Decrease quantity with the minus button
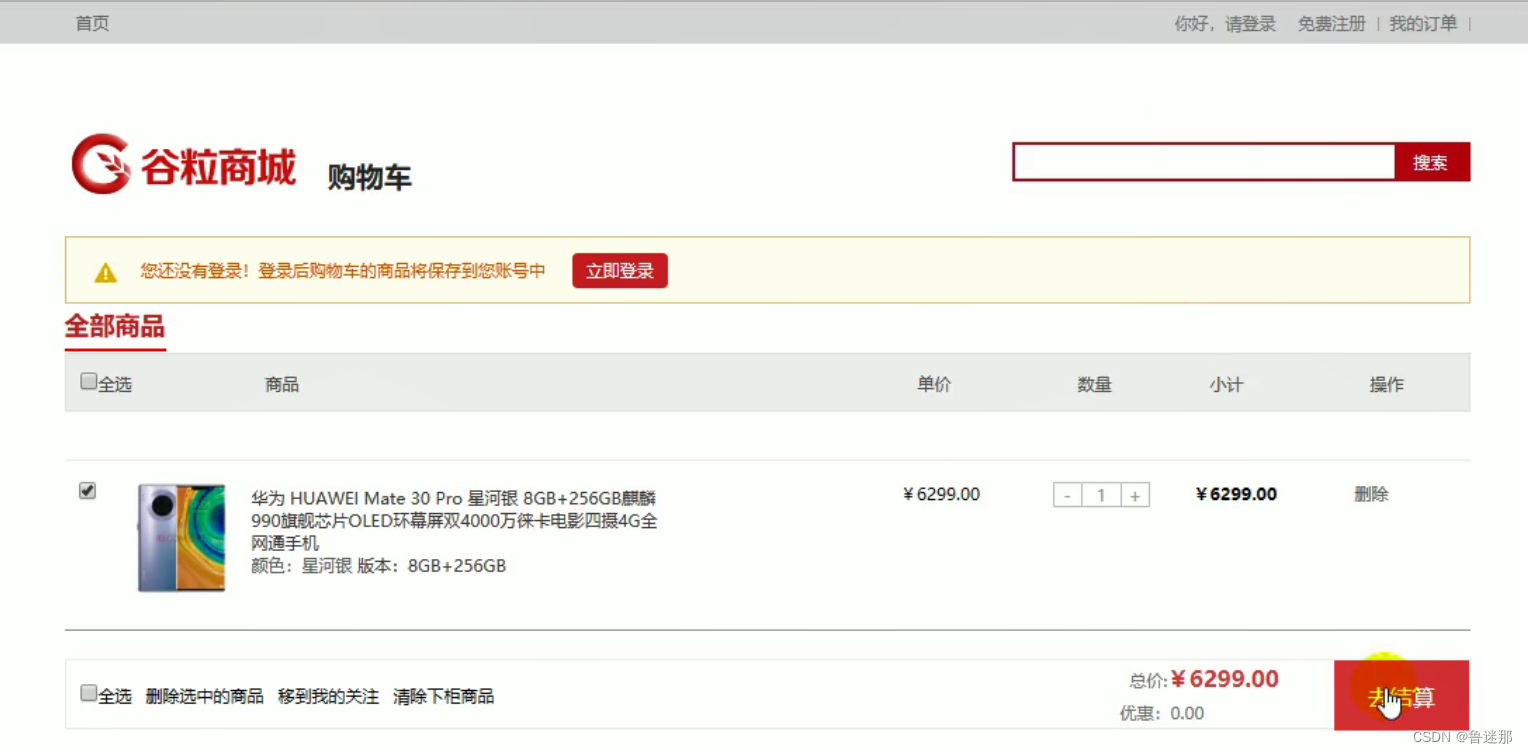This screenshot has height=753, width=1528. (x=1067, y=495)
